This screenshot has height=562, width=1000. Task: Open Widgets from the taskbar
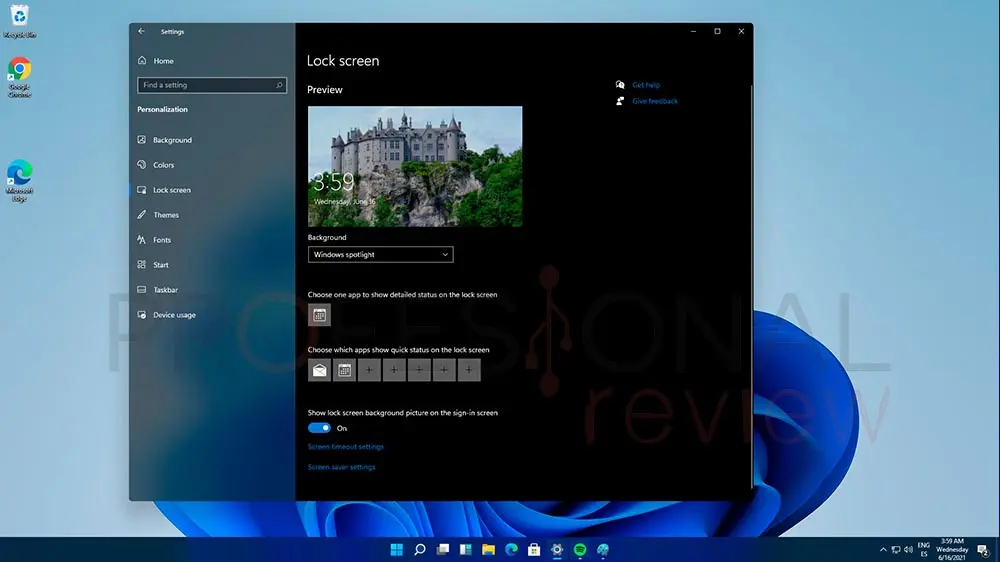[466, 549]
